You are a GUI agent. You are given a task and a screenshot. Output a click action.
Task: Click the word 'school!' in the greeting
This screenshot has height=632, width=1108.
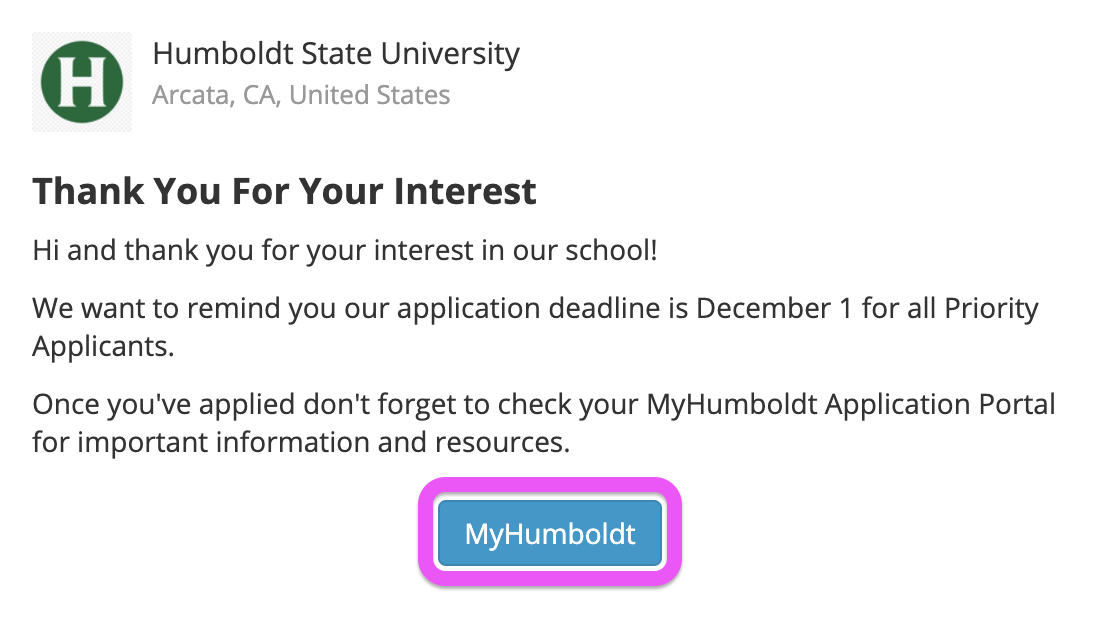point(611,250)
